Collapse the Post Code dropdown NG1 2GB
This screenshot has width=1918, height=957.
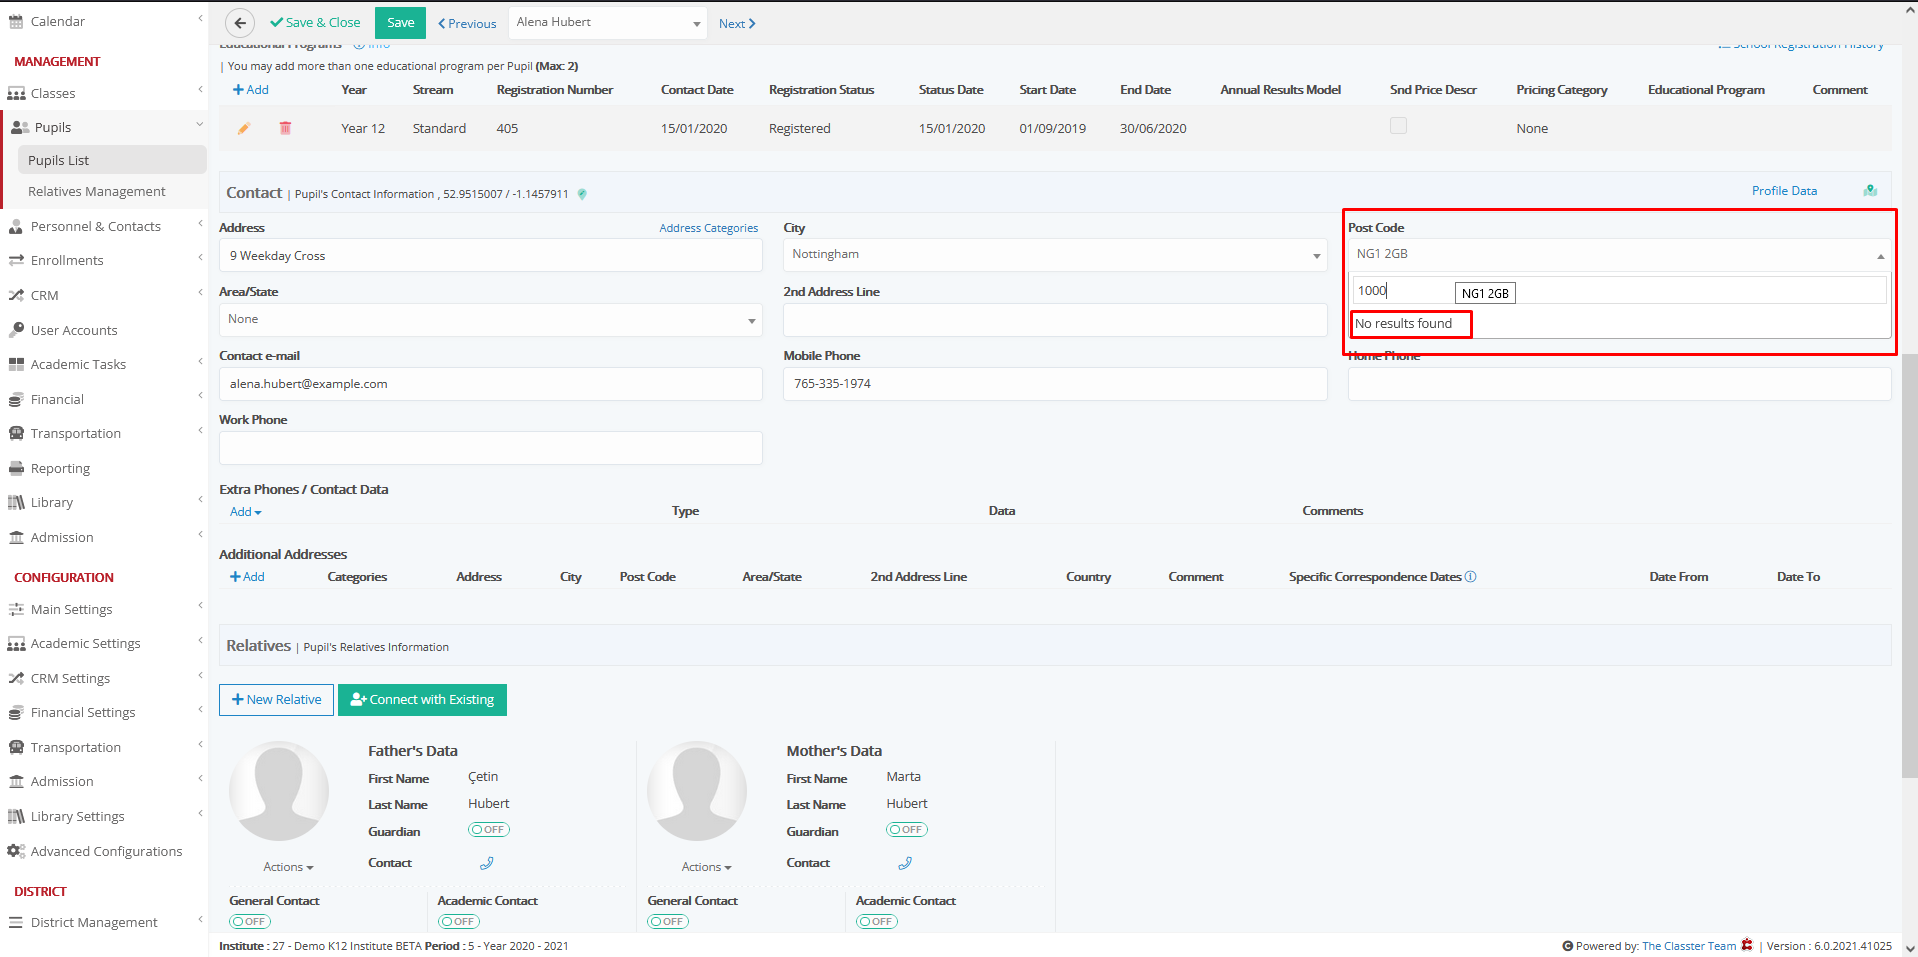click(1619, 255)
